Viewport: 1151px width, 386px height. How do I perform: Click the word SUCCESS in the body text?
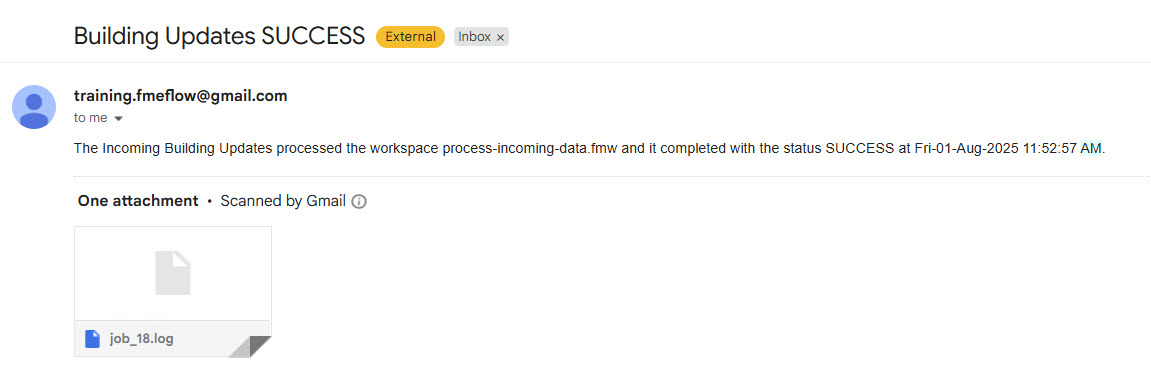857,148
